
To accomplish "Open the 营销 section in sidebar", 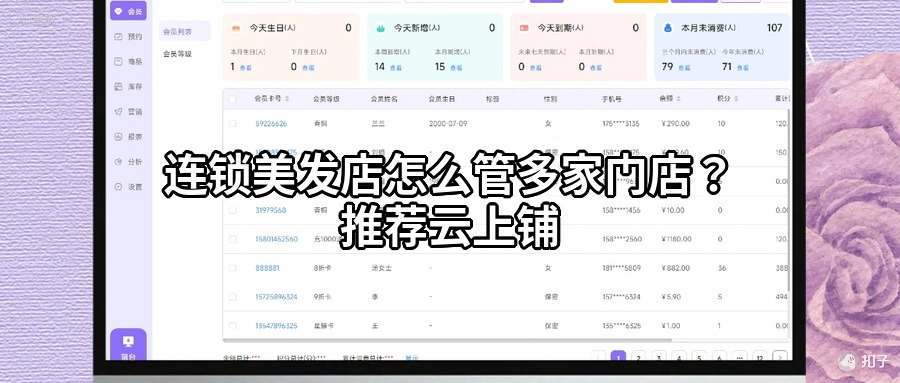I will [x=129, y=111].
